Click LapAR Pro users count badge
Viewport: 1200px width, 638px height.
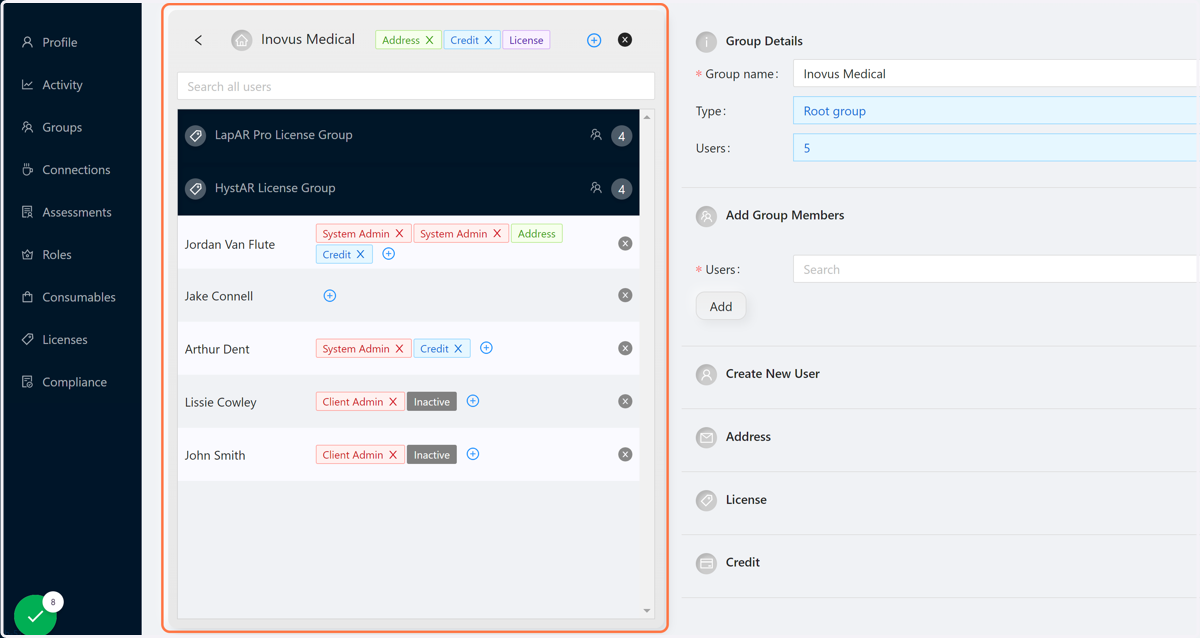click(622, 136)
